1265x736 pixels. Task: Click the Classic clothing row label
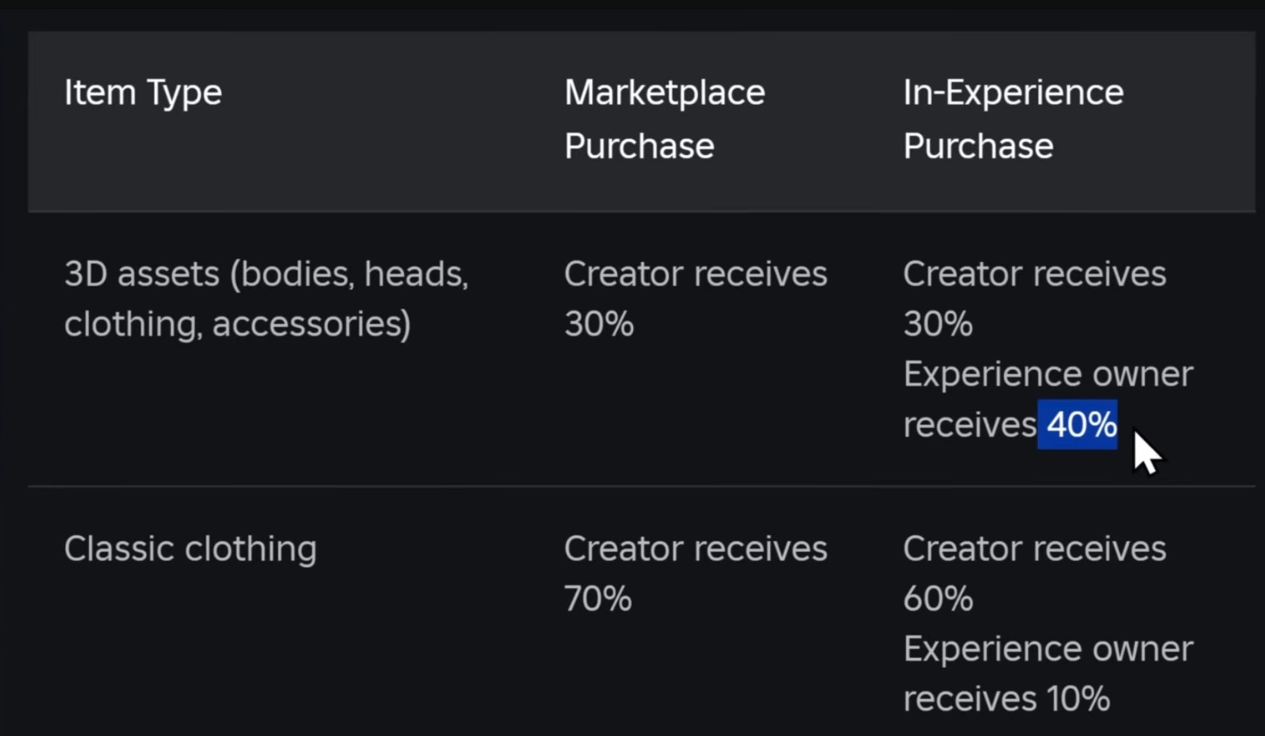190,549
